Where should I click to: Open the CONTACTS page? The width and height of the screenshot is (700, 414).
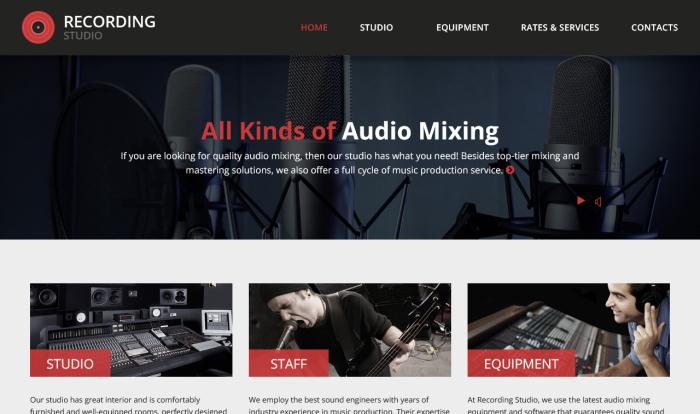pos(654,28)
